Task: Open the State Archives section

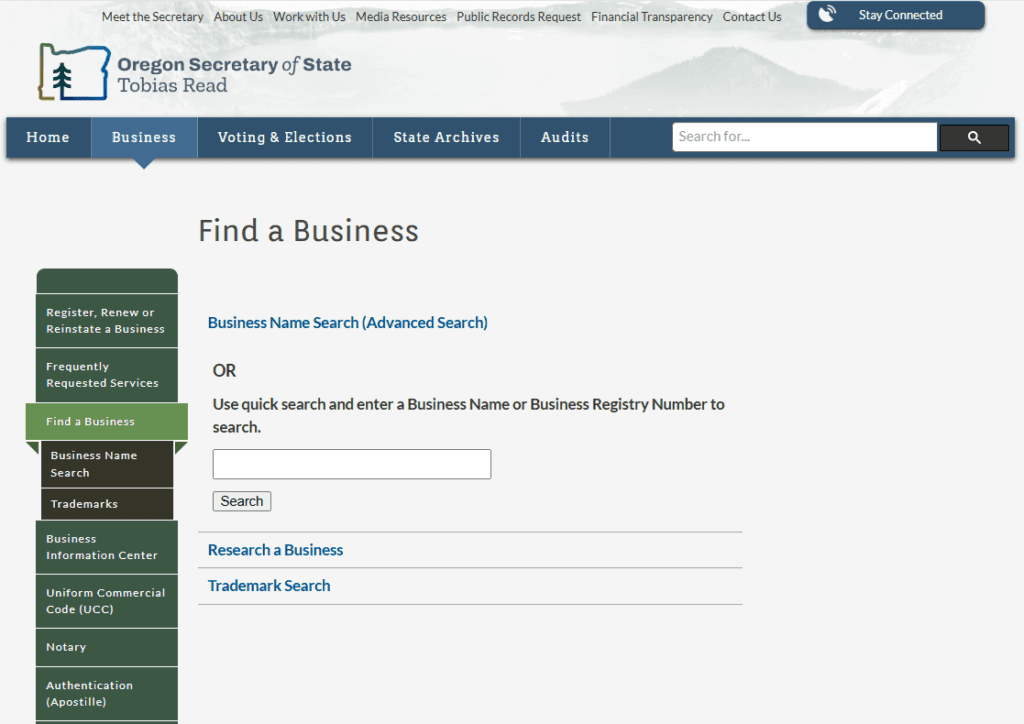Action: tap(446, 137)
